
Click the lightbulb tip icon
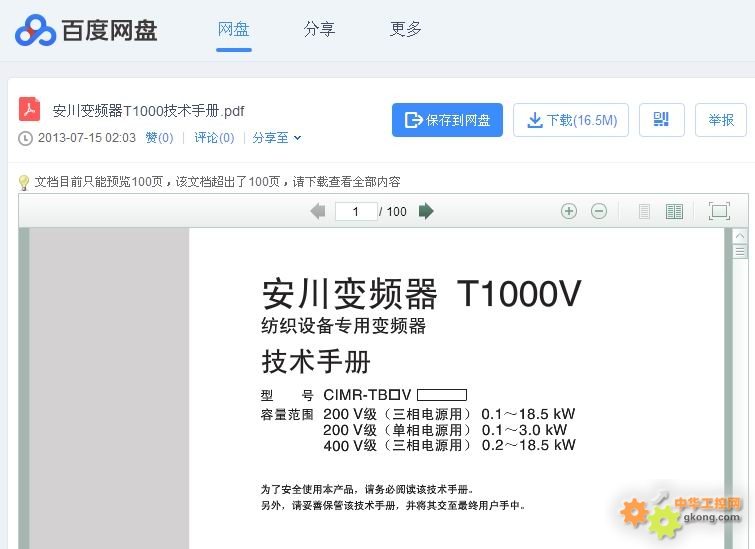pyautogui.click(x=24, y=183)
